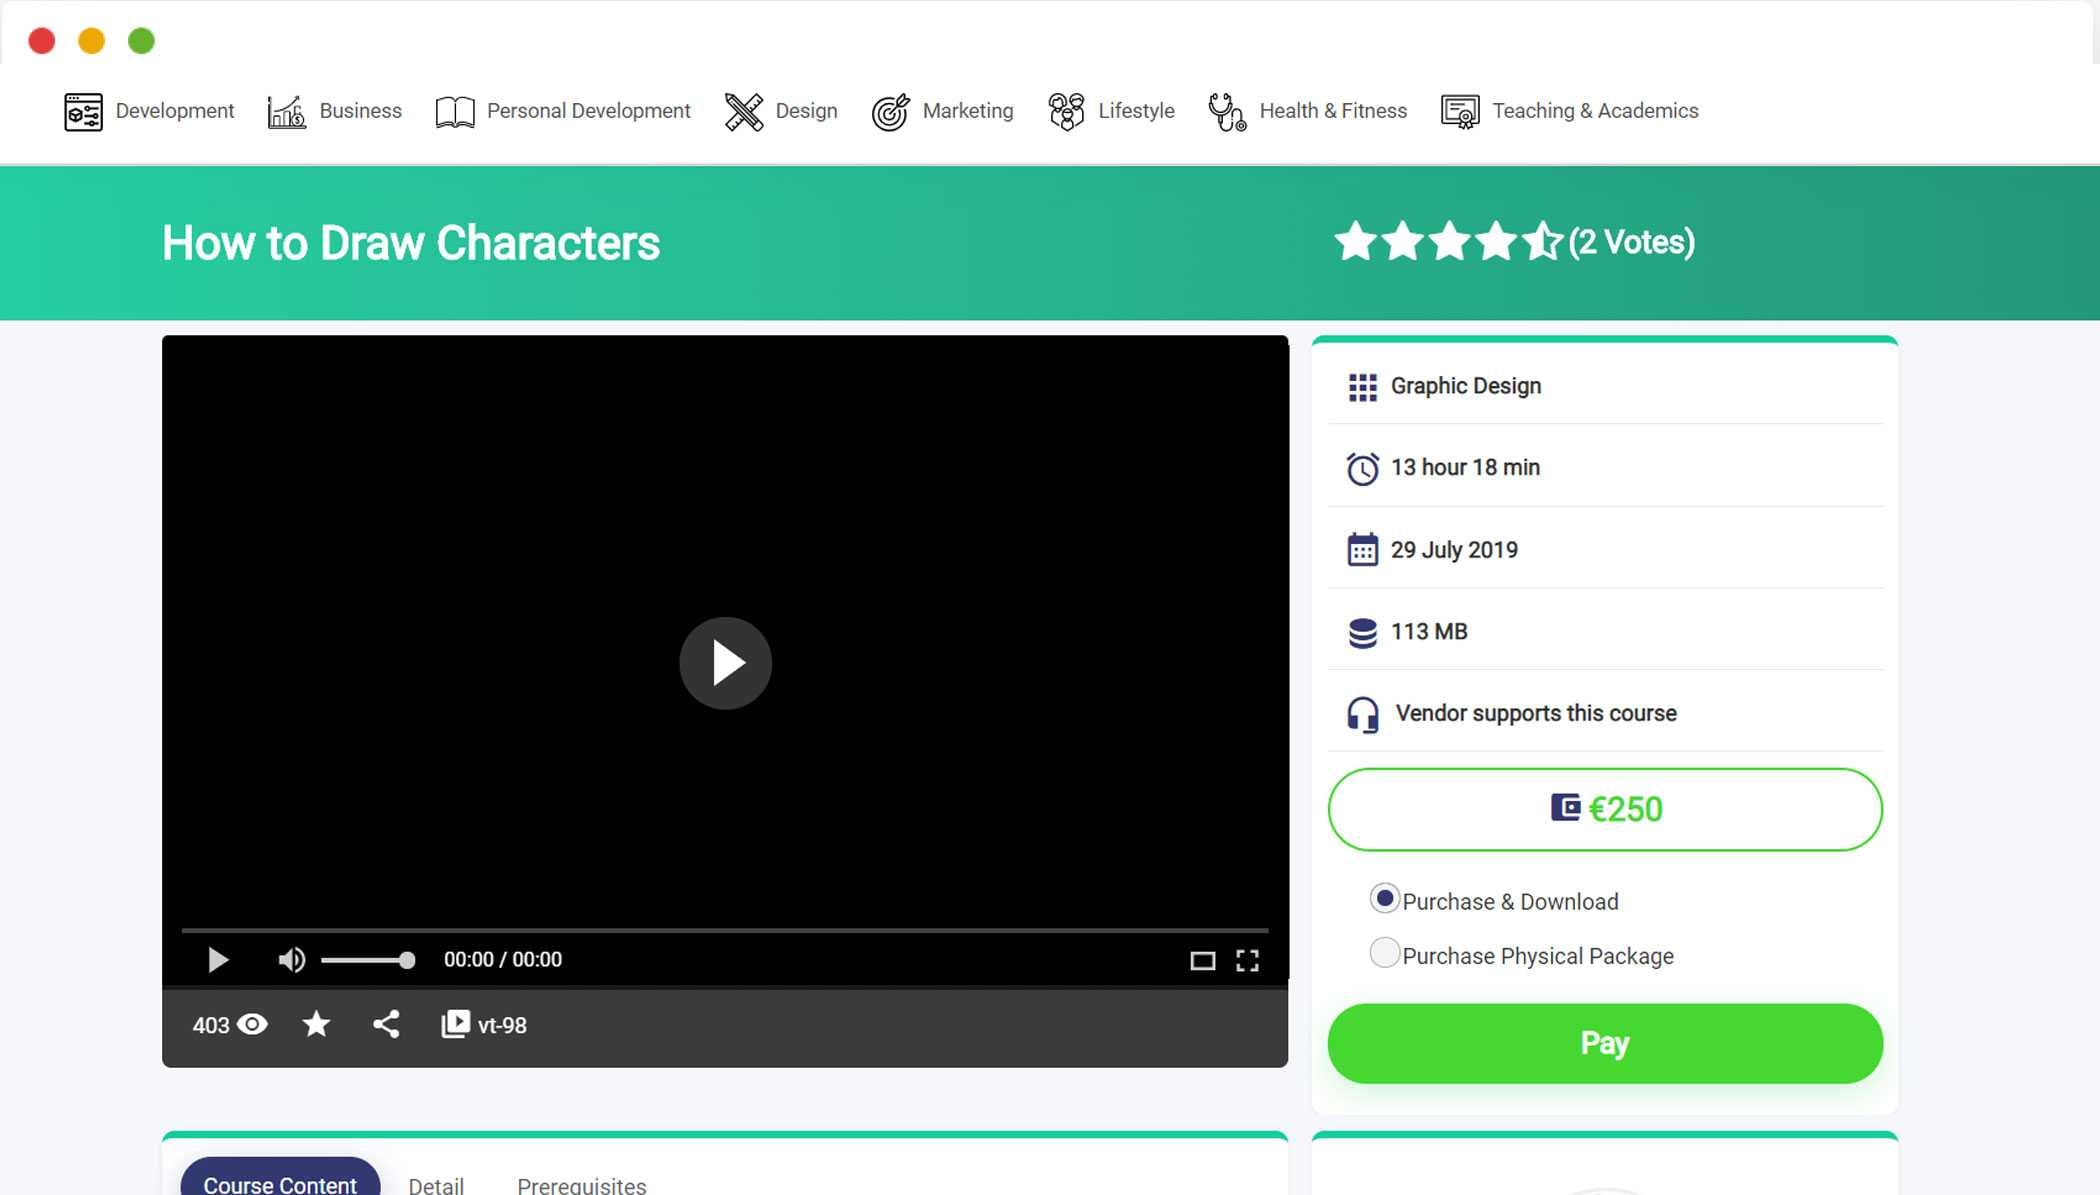Click the second rating star
This screenshot has width=2100, height=1195.
pyautogui.click(x=1402, y=241)
